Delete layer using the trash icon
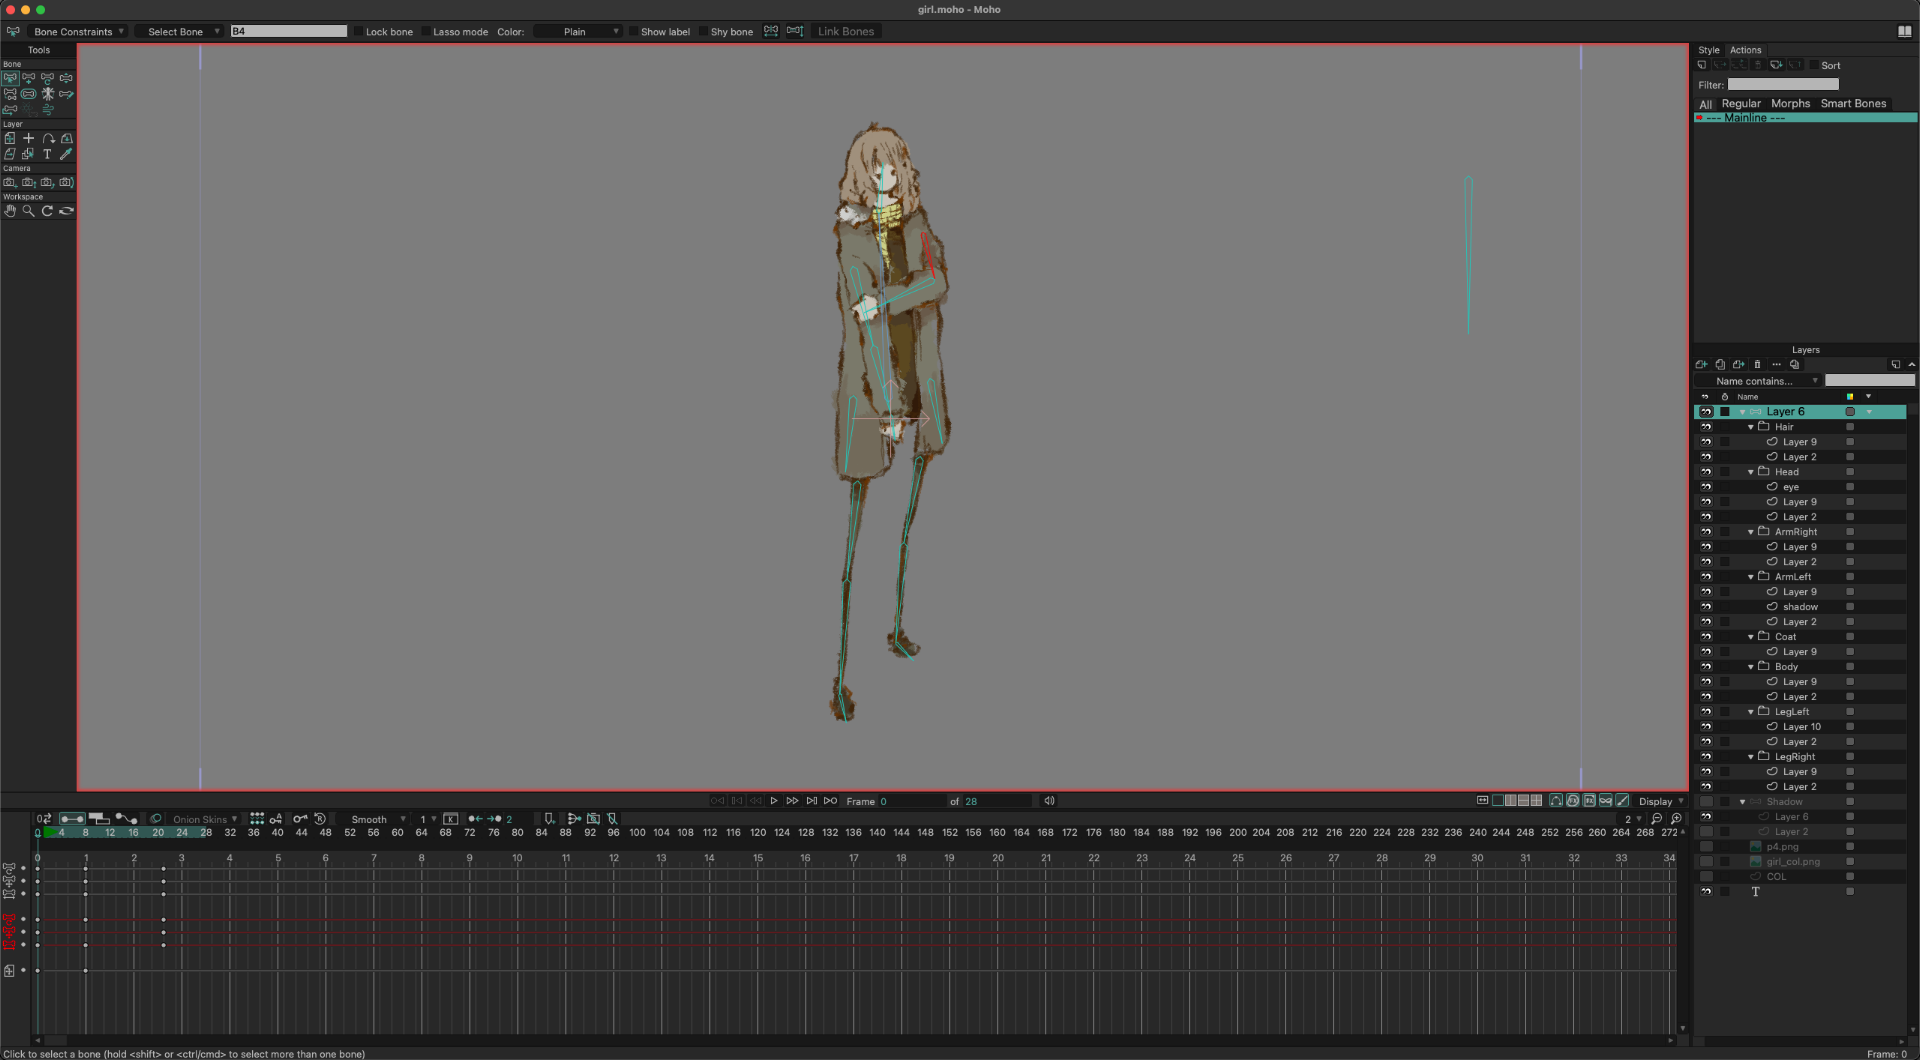The width and height of the screenshot is (1920, 1060). pyautogui.click(x=1757, y=365)
